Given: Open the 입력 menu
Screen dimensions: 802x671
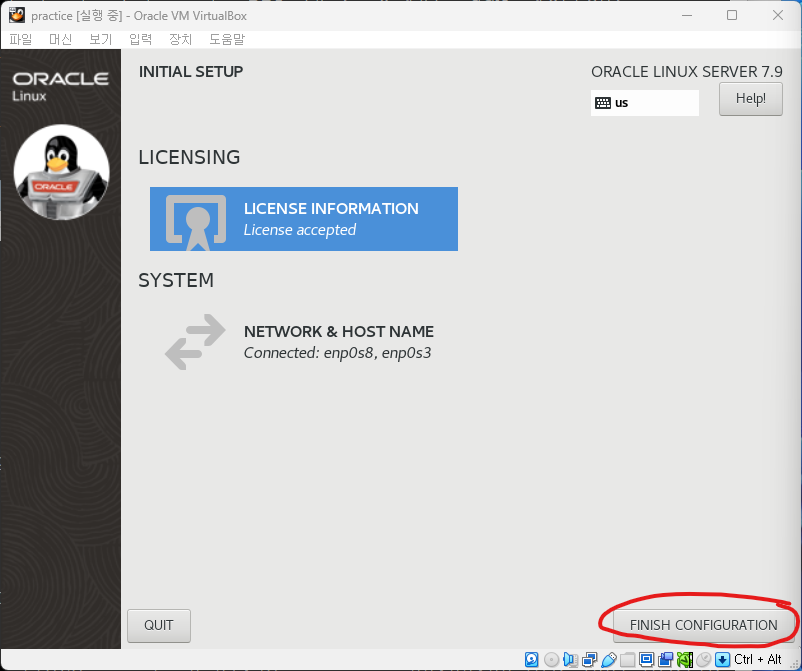Looking at the screenshot, I should point(140,39).
